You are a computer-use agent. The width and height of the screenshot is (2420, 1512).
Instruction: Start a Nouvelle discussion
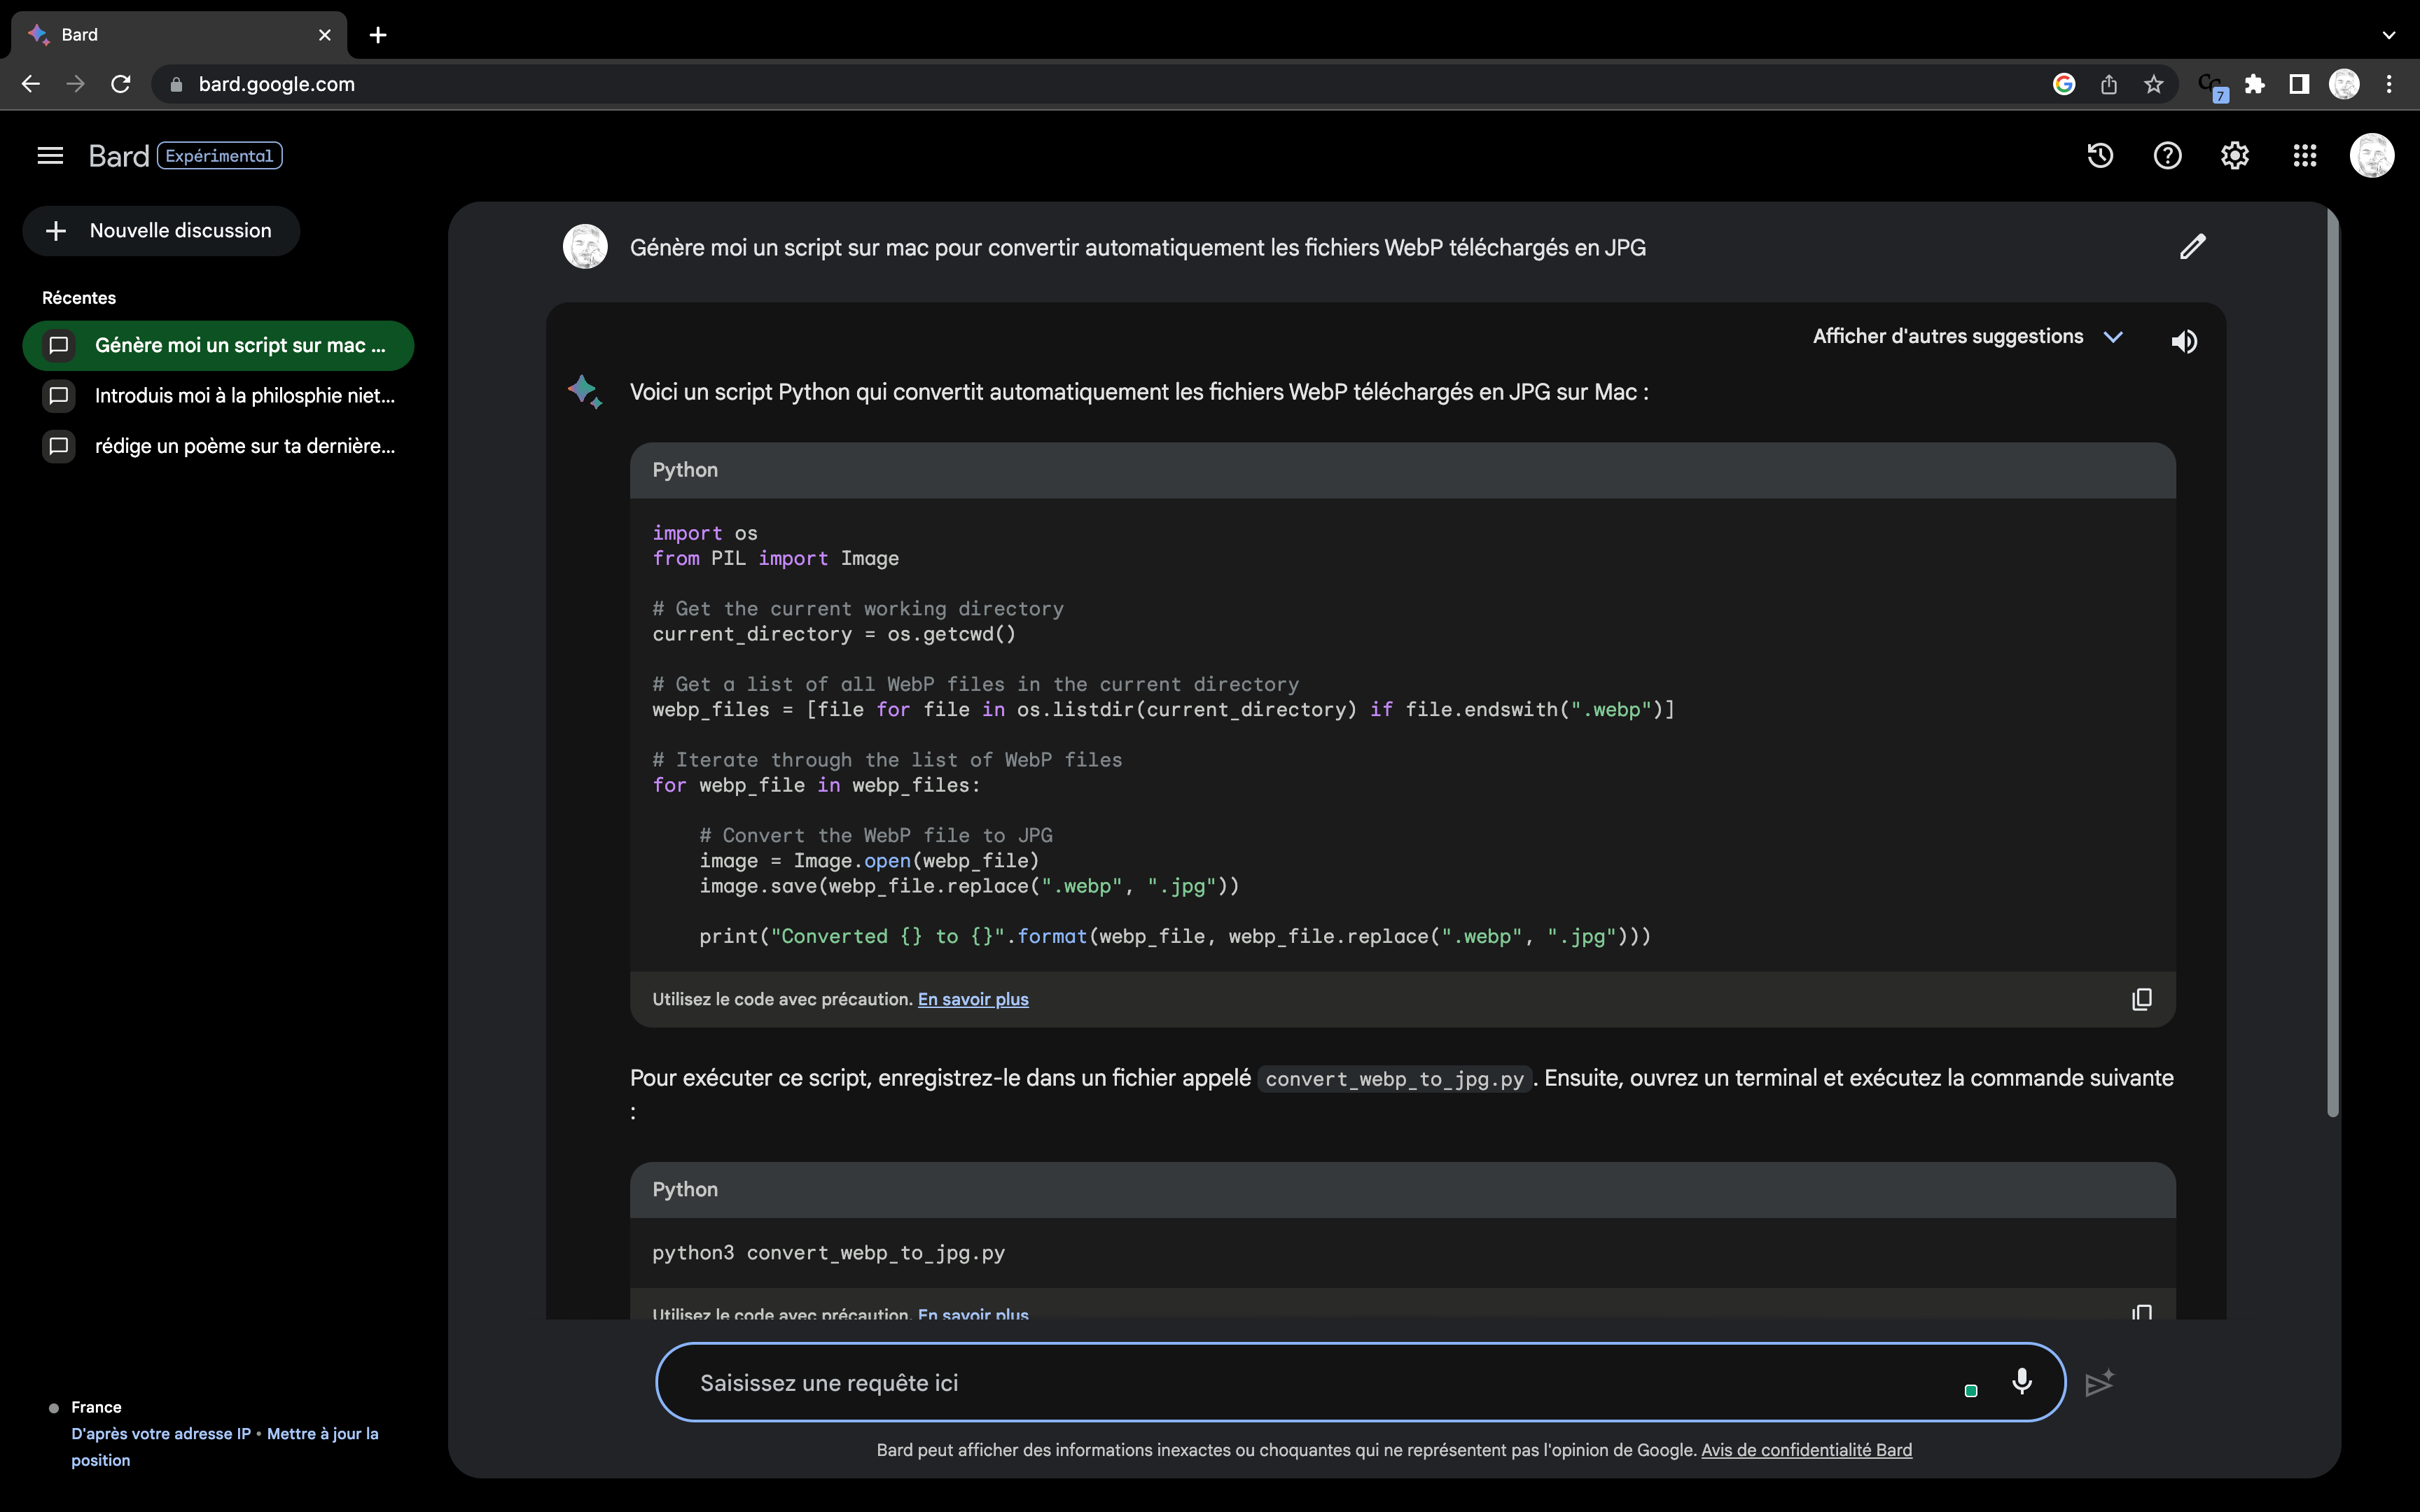pyautogui.click(x=161, y=231)
